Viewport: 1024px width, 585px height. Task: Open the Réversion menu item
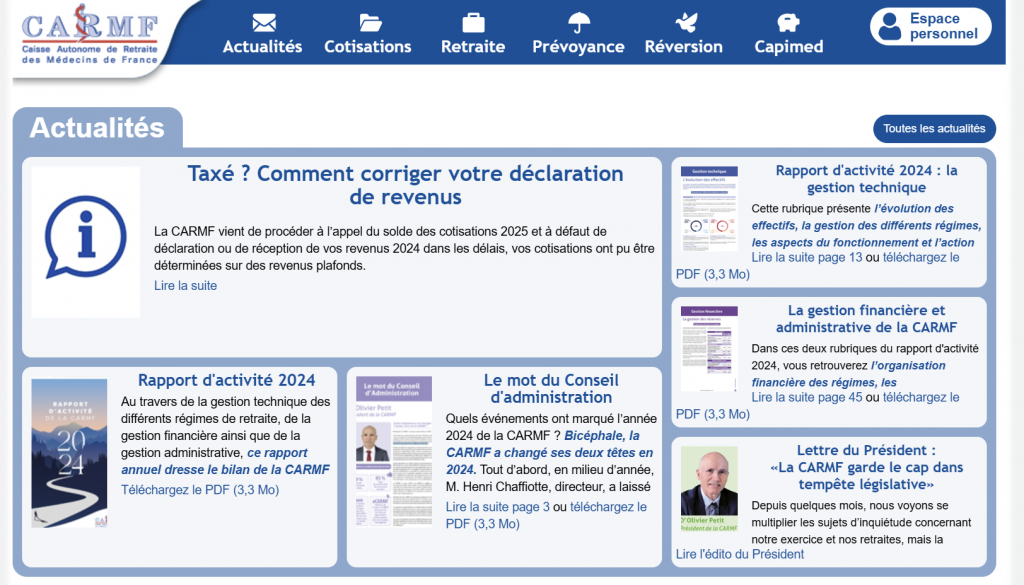click(x=684, y=46)
